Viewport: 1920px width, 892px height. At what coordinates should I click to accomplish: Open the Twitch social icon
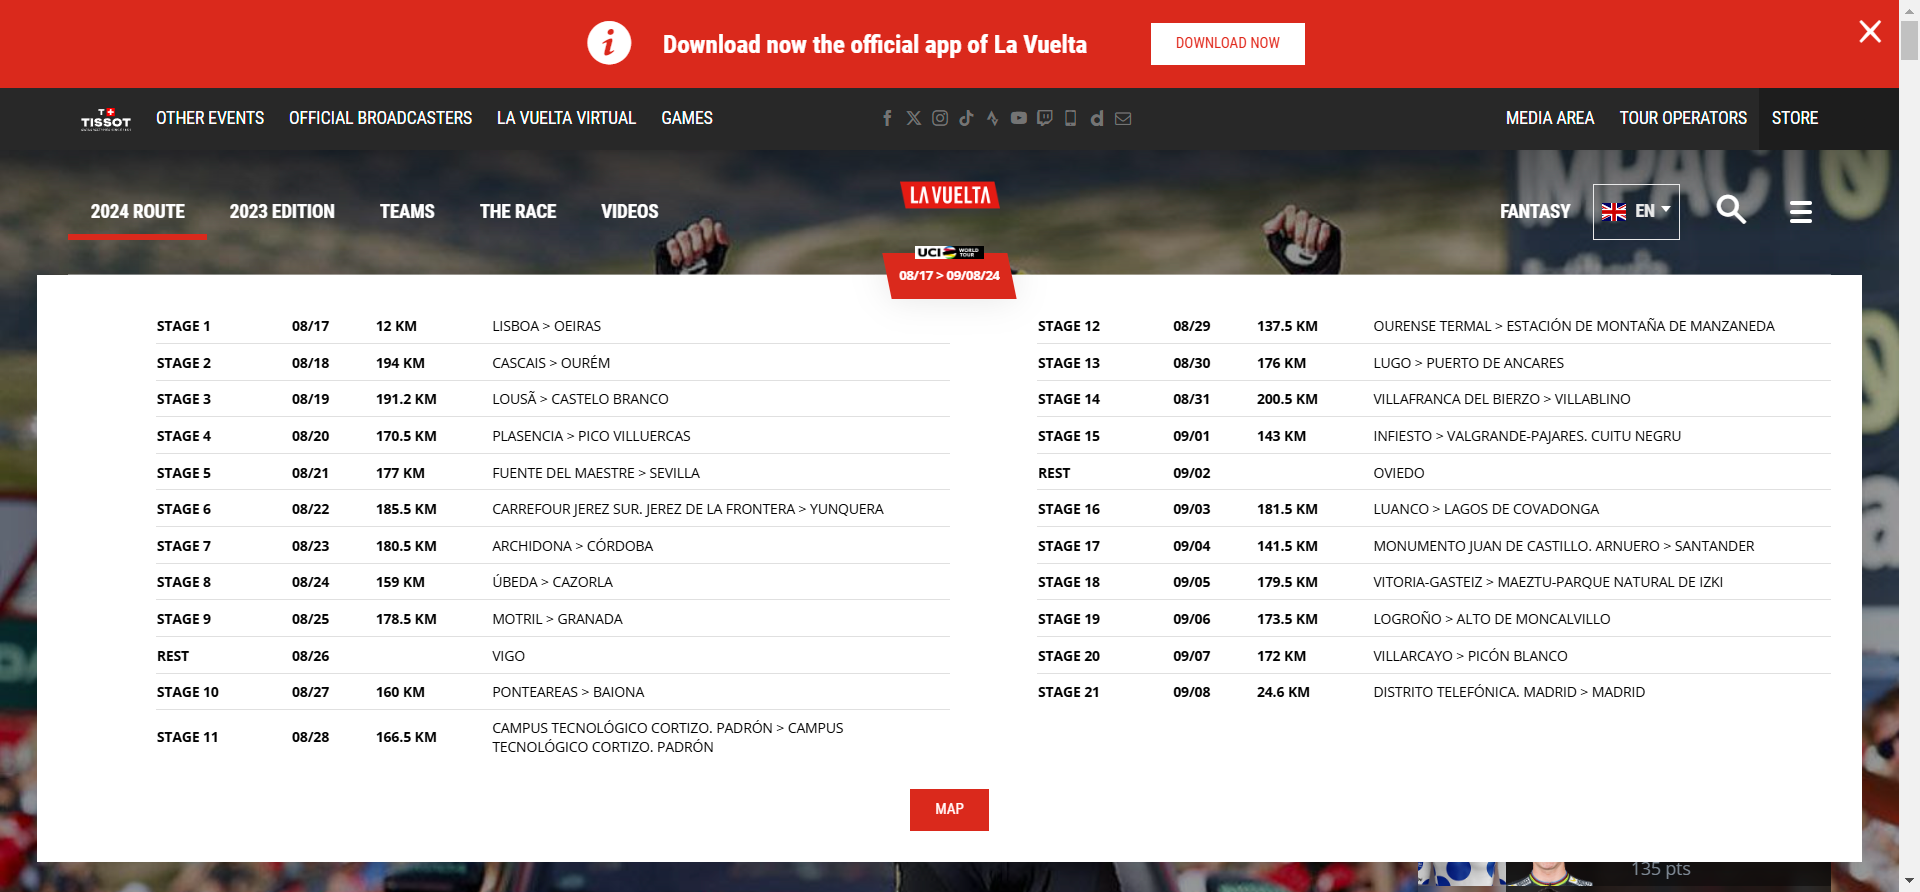coord(1045,118)
